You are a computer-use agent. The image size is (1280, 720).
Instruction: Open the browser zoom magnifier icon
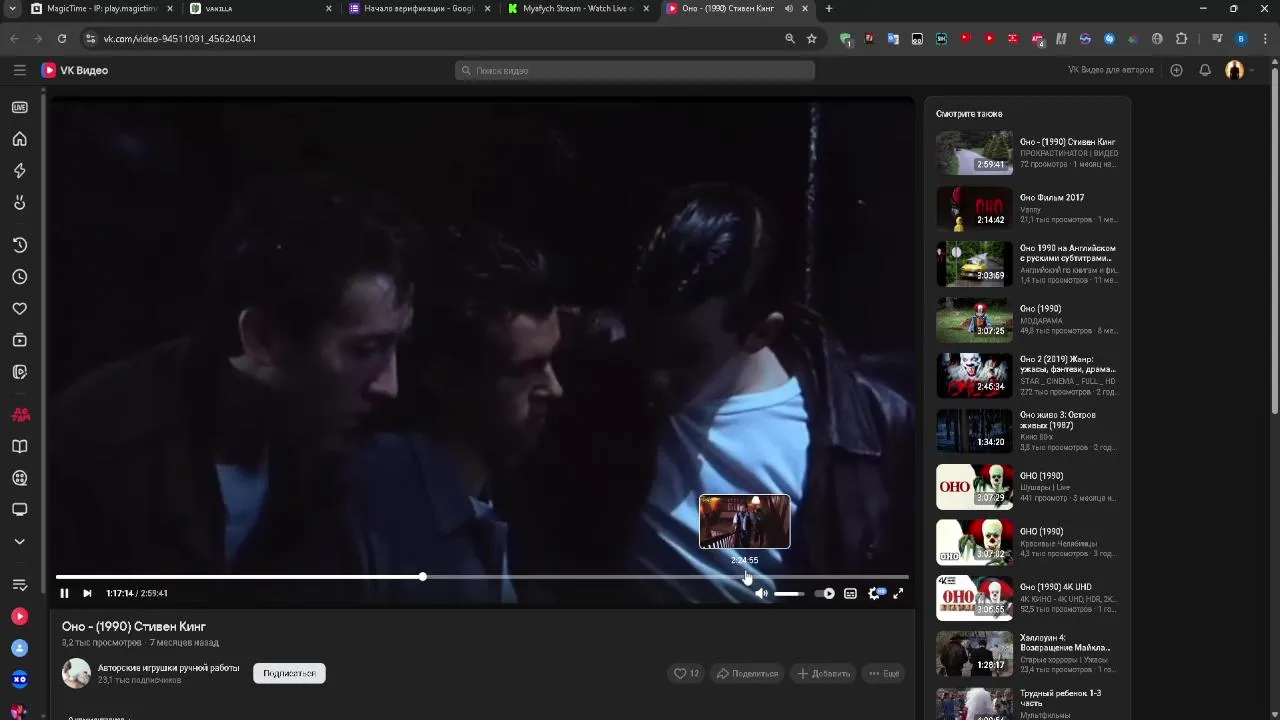tap(790, 39)
